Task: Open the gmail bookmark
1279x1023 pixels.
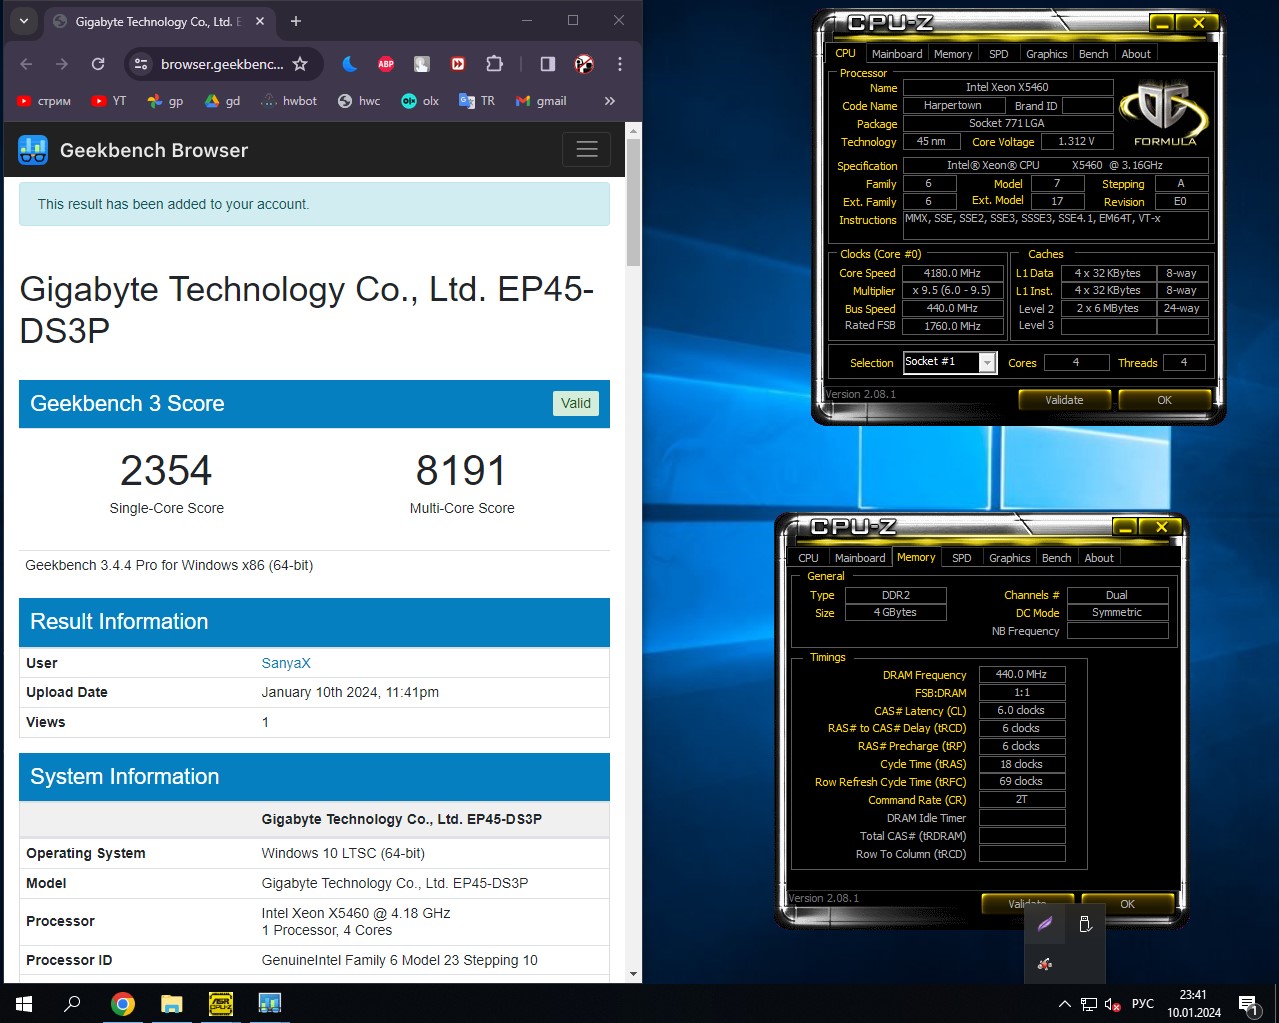Action: coord(541,101)
